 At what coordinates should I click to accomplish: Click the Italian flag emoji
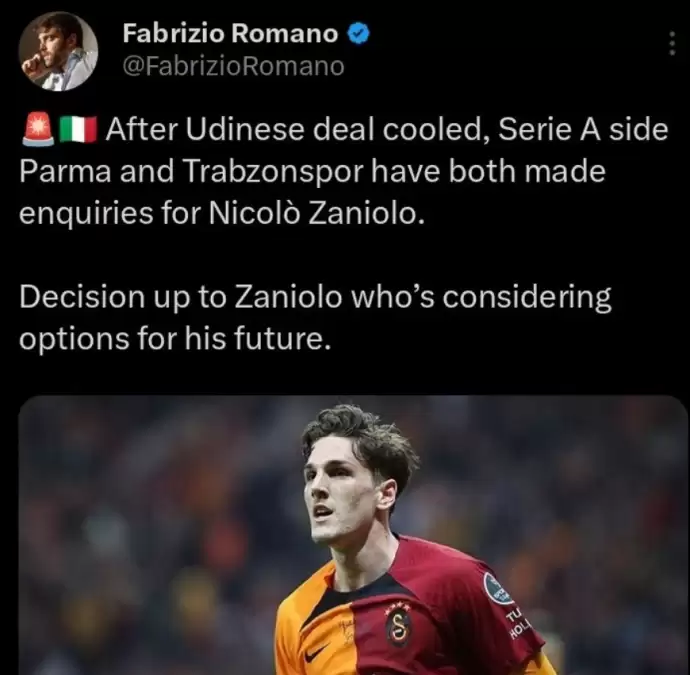[x=78, y=129]
